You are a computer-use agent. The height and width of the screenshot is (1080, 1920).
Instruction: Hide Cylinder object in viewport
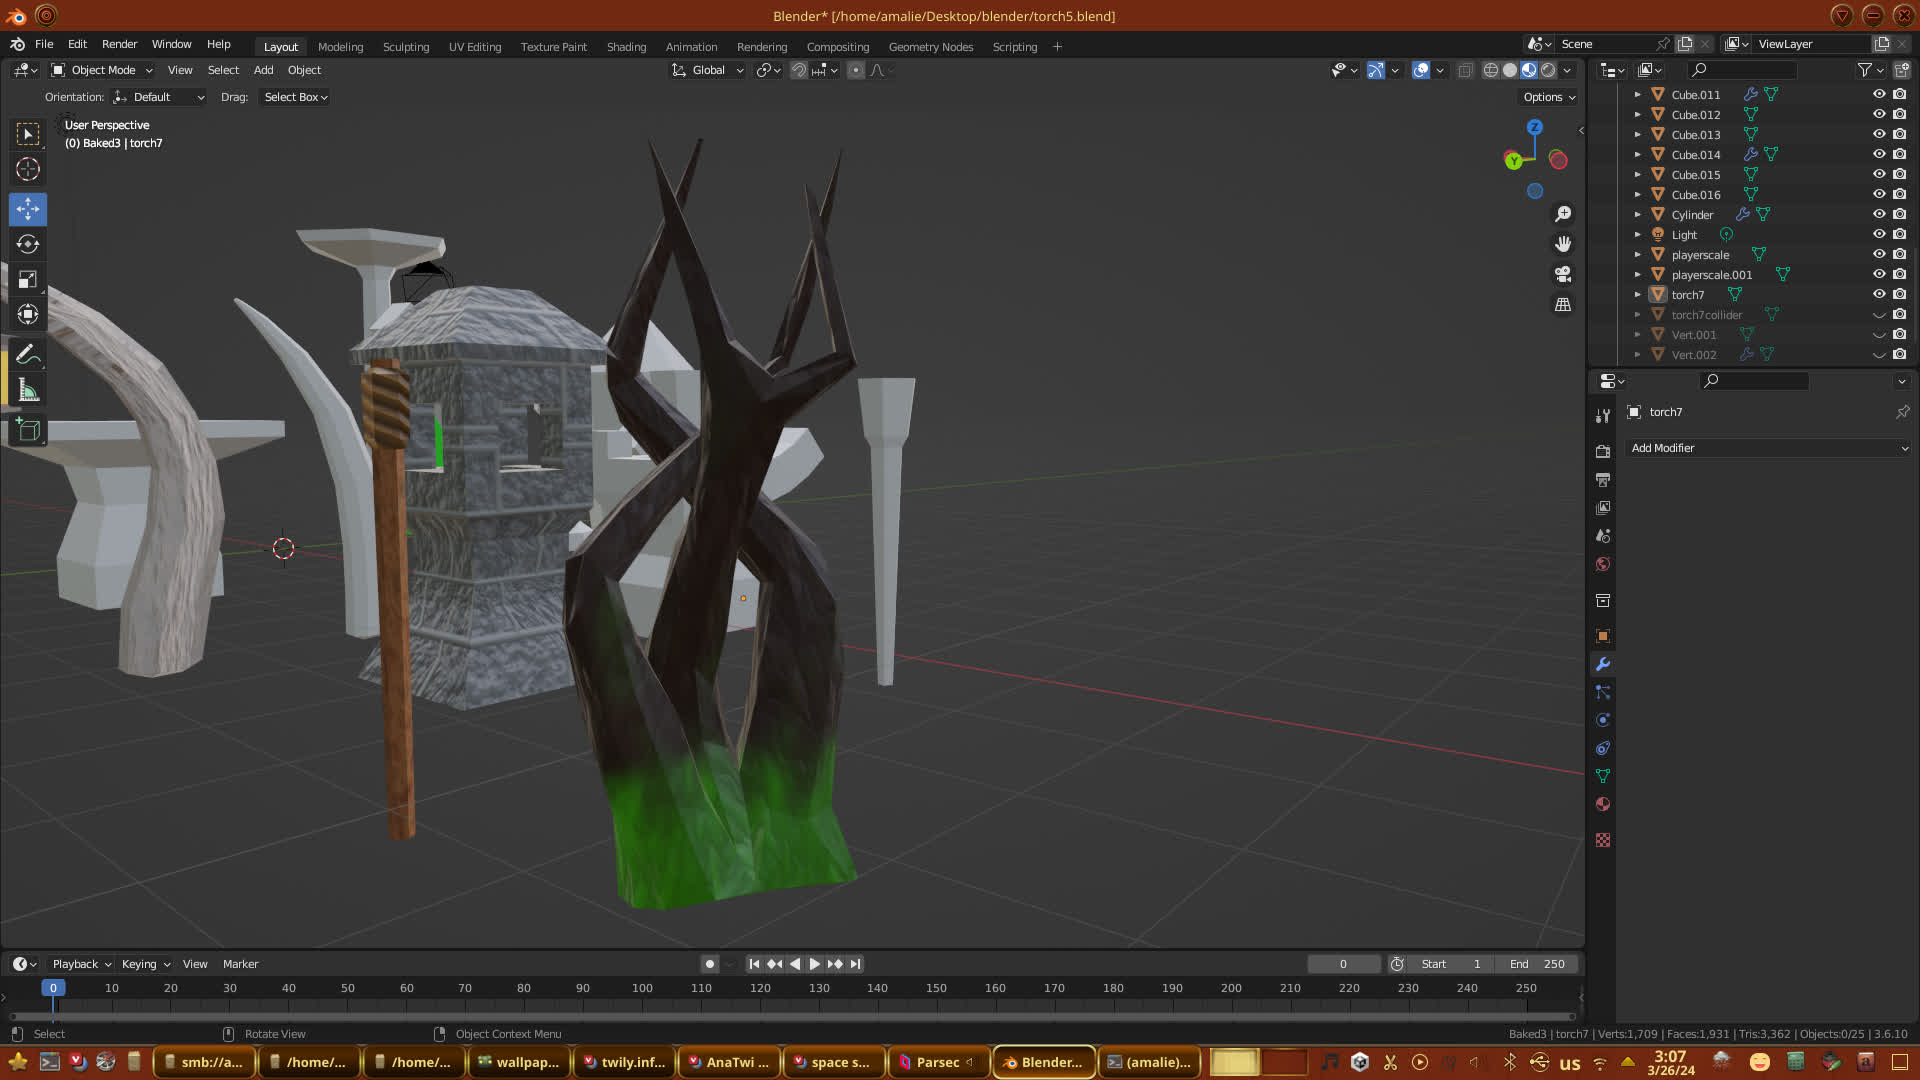click(x=1879, y=214)
